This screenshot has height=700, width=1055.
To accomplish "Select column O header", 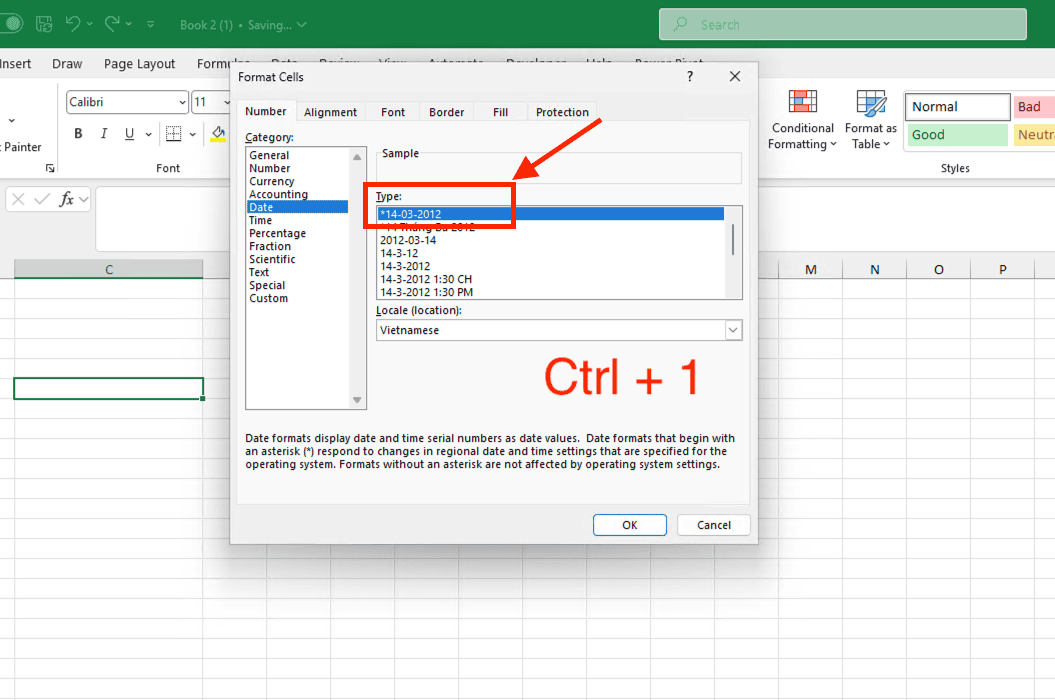I will 939,269.
